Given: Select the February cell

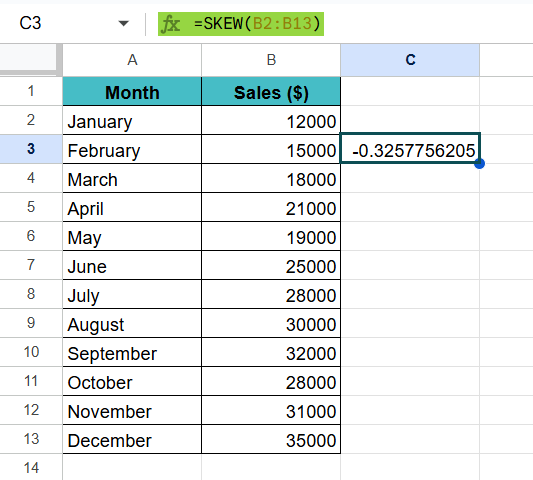Looking at the screenshot, I should (132, 149).
